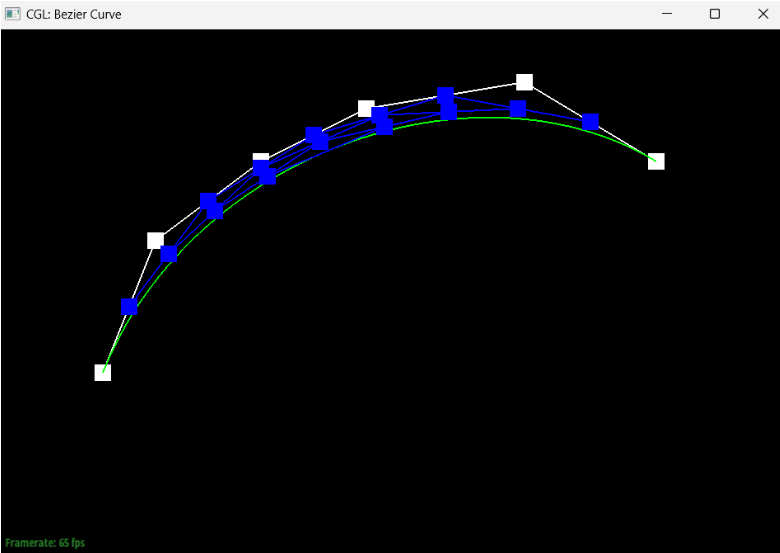Screen dimensions: 780x553
Task: Minimize the Bezier Curve window
Action: pyautogui.click(x=667, y=14)
